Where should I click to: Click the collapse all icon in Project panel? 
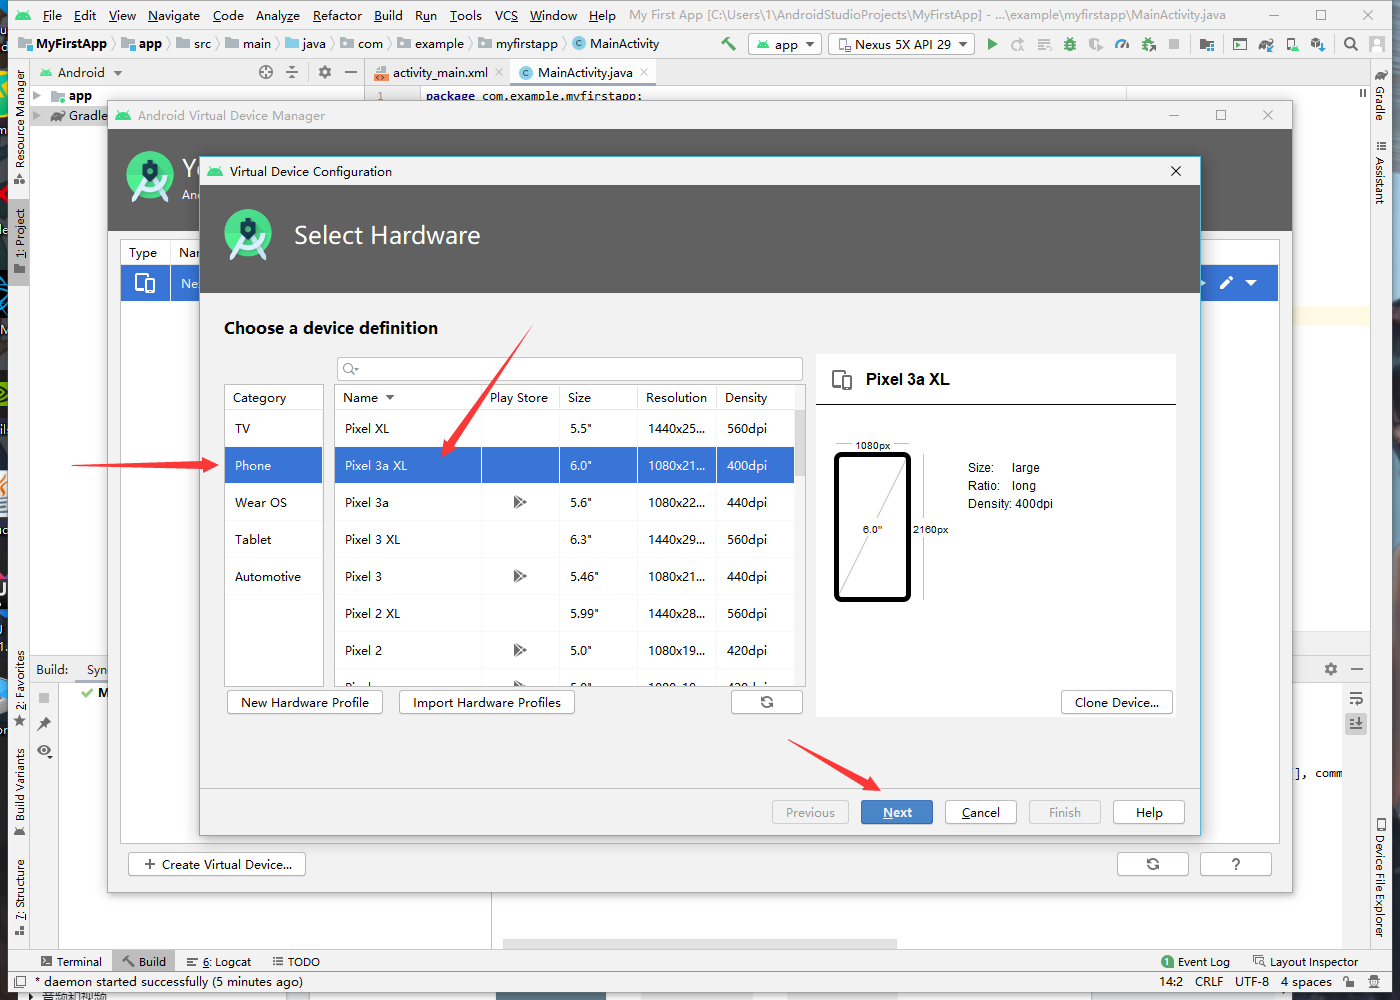(x=292, y=72)
